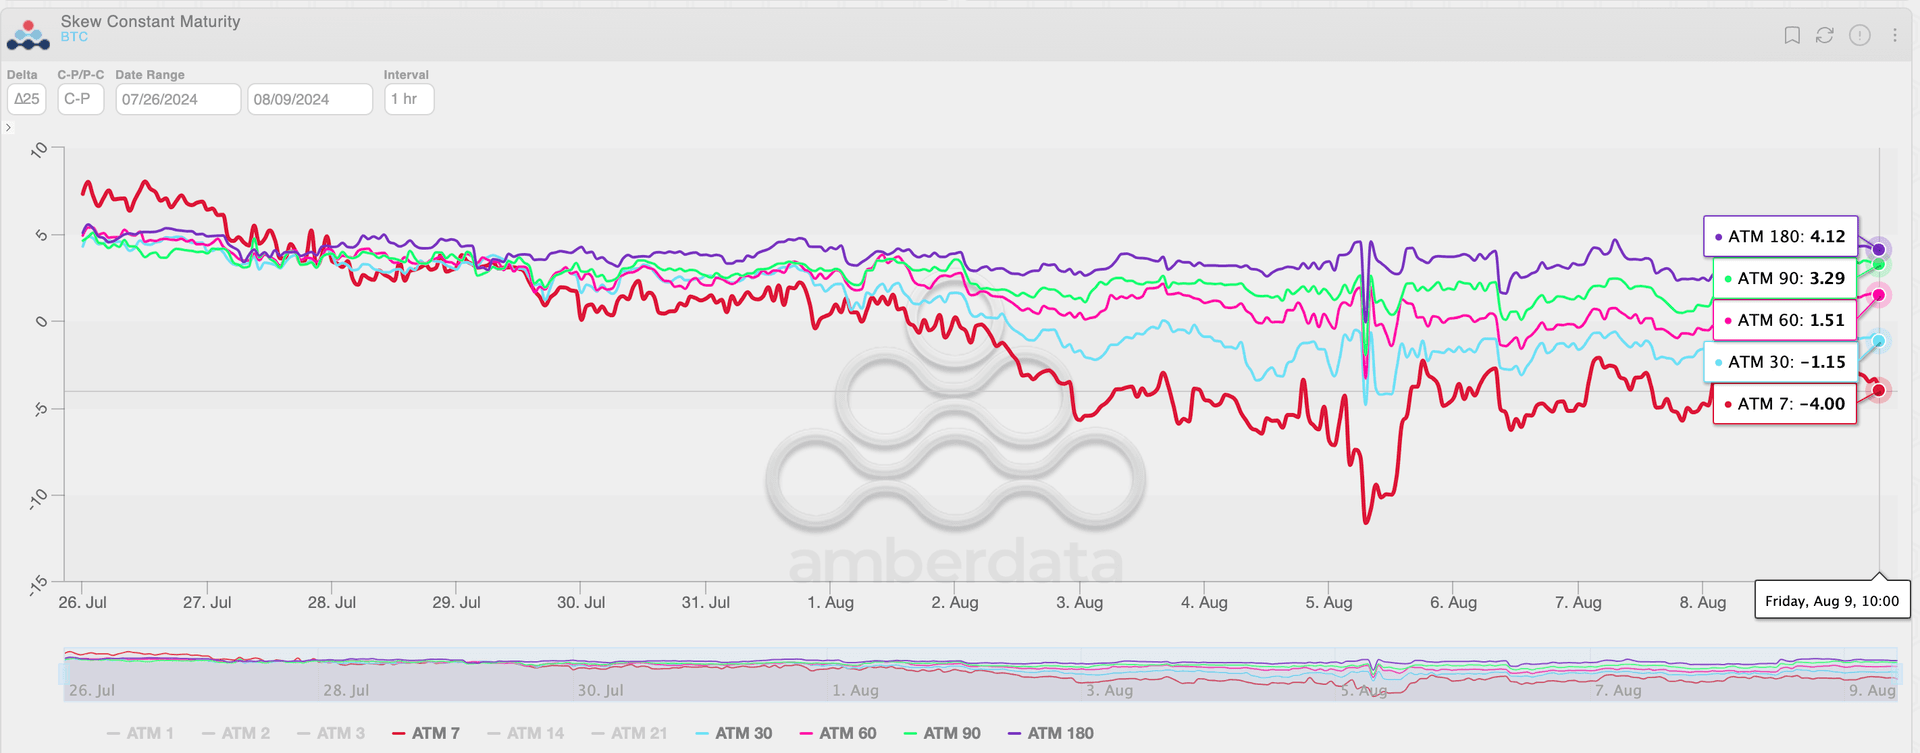Click the ATM 30 blue endpoint marker

tap(1879, 341)
